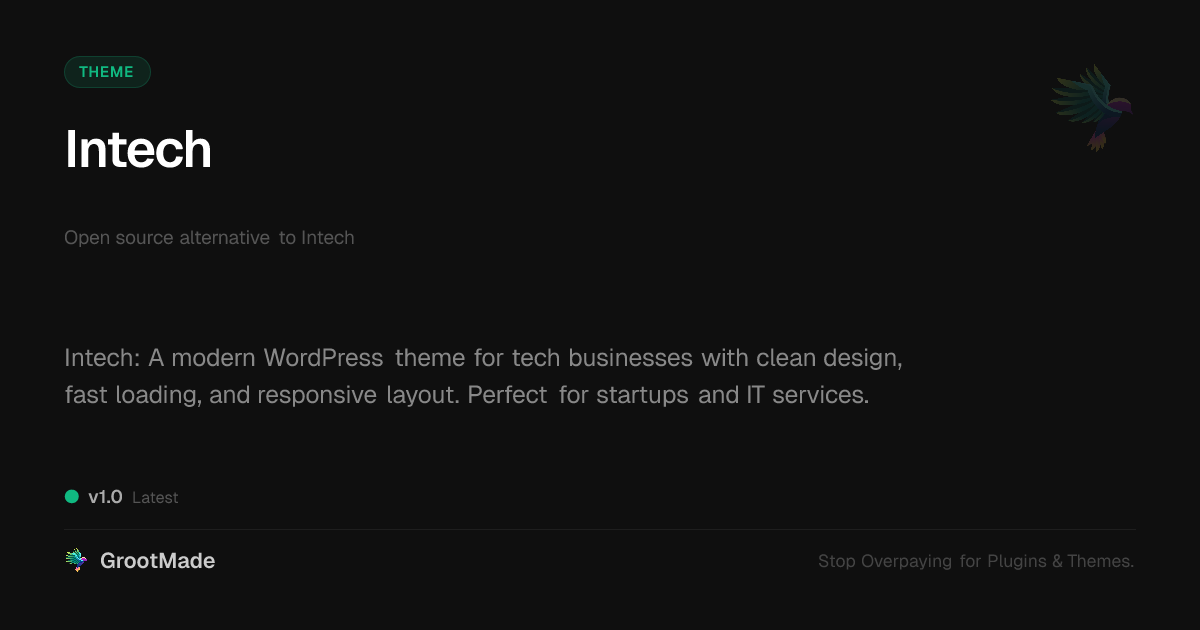Click the green THEME badge
The image size is (1200, 630).
[x=107, y=72]
